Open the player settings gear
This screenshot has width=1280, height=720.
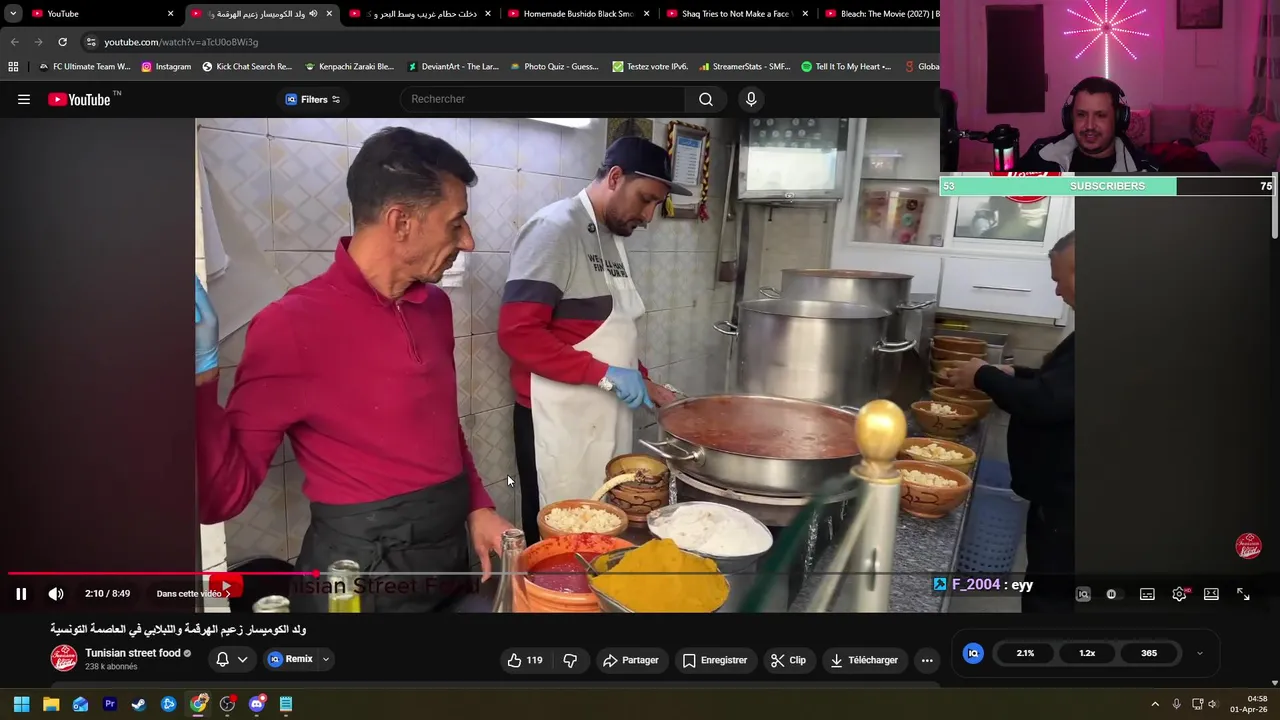point(1180,594)
